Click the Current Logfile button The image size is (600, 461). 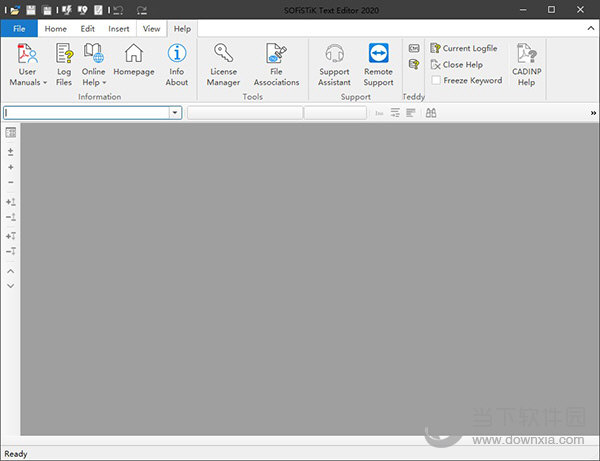[464, 48]
